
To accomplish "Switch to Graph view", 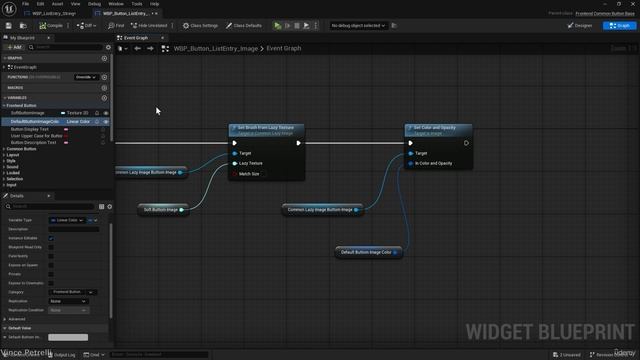I will (619, 26).
